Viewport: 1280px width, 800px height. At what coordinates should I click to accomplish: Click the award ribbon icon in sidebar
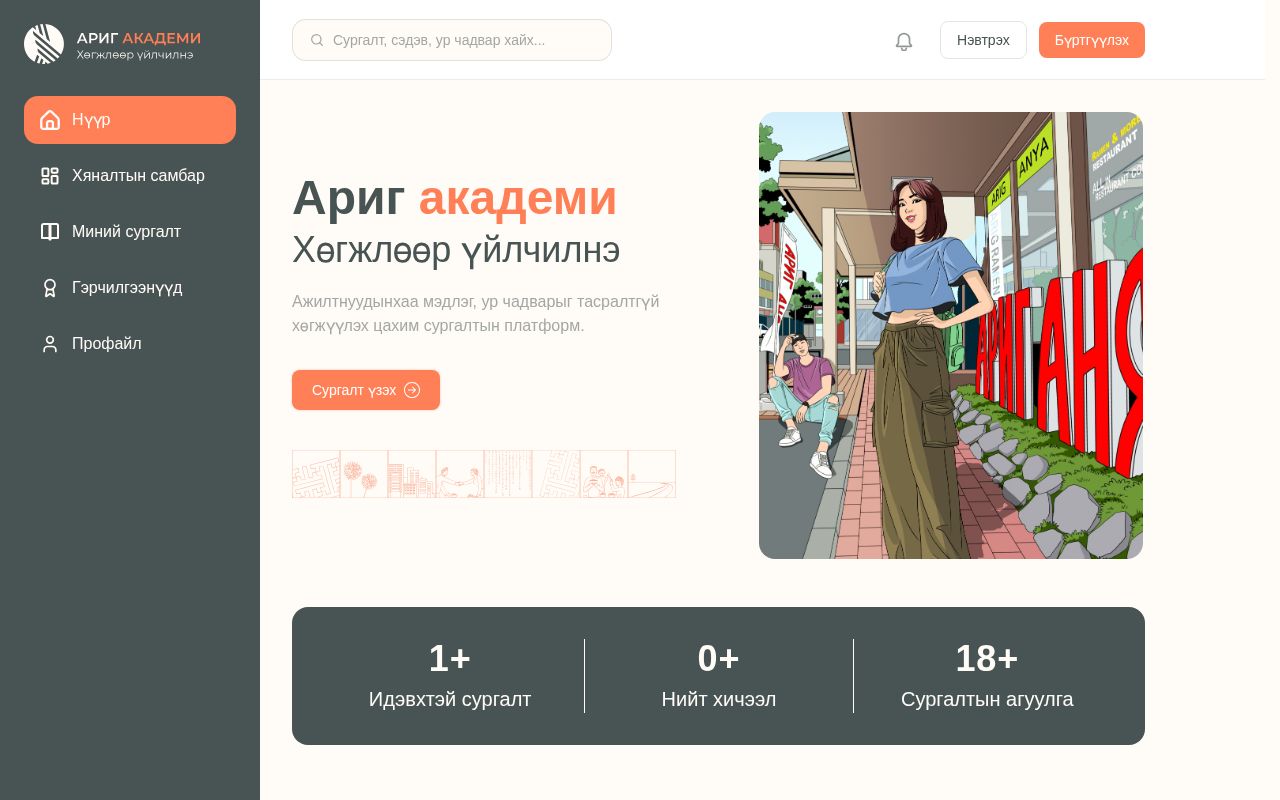pos(50,288)
